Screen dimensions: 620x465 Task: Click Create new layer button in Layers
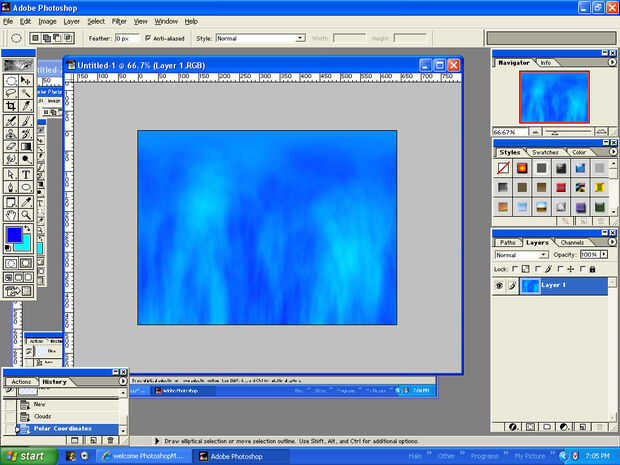(582, 427)
